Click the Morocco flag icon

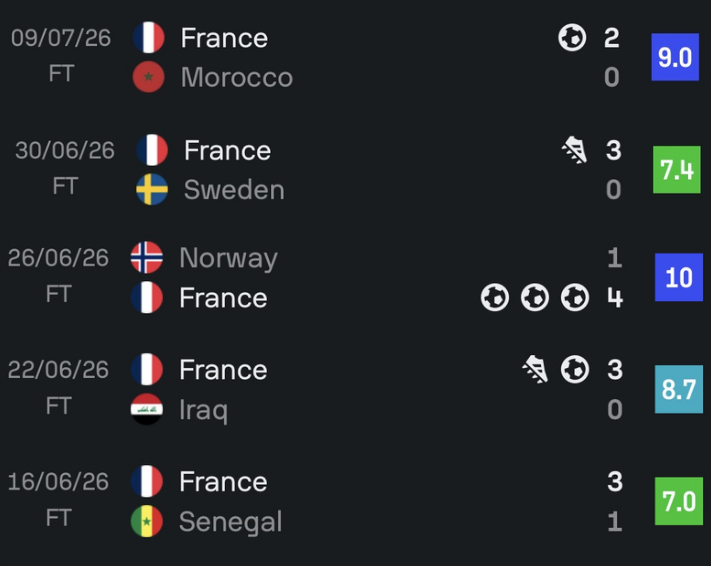point(148,77)
